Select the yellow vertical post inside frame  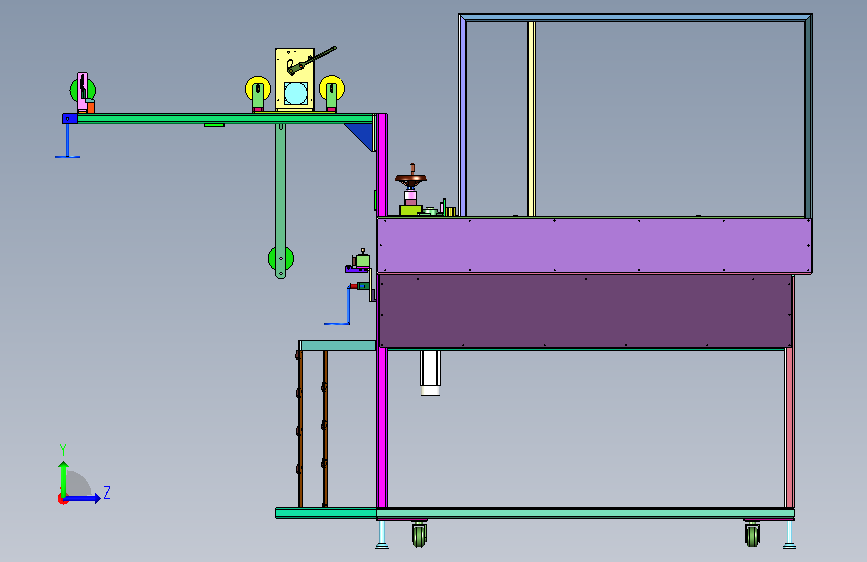[x=531, y=118]
